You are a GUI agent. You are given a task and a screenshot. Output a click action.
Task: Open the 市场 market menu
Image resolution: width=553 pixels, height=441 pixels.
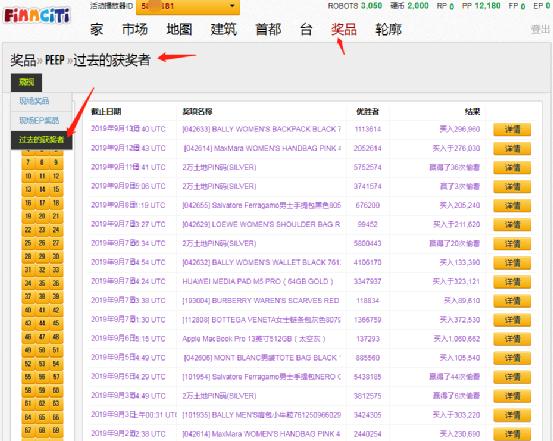click(x=135, y=30)
